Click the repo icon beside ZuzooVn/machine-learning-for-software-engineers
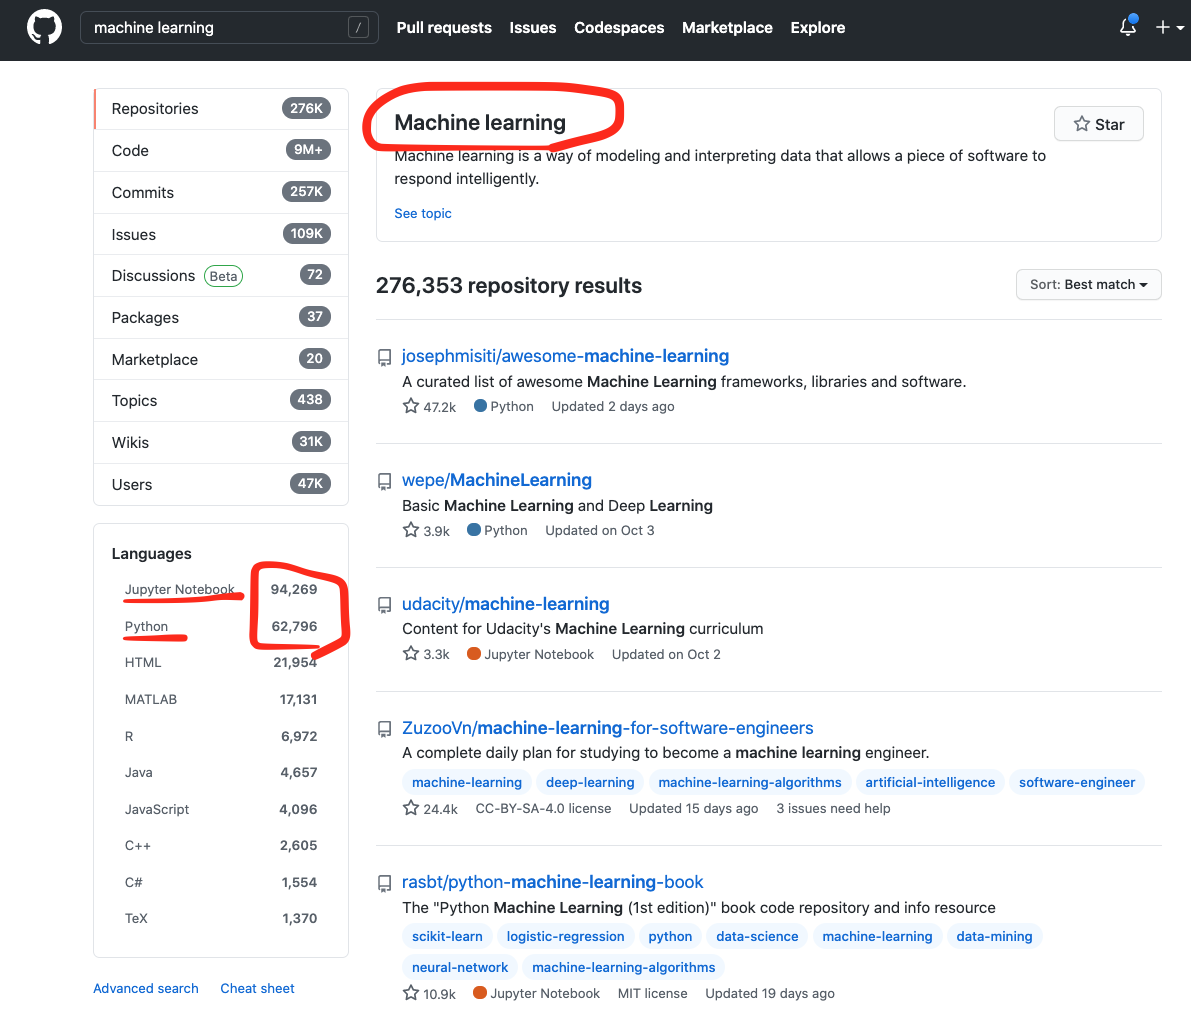The image size is (1191, 1021). [385, 729]
